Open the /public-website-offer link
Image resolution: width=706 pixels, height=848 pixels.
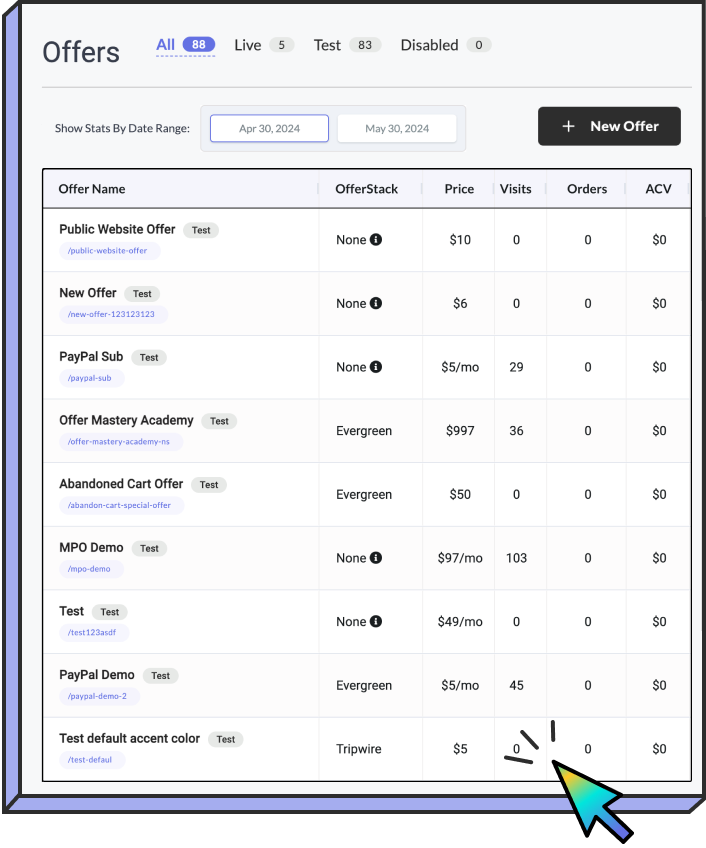coord(110,251)
